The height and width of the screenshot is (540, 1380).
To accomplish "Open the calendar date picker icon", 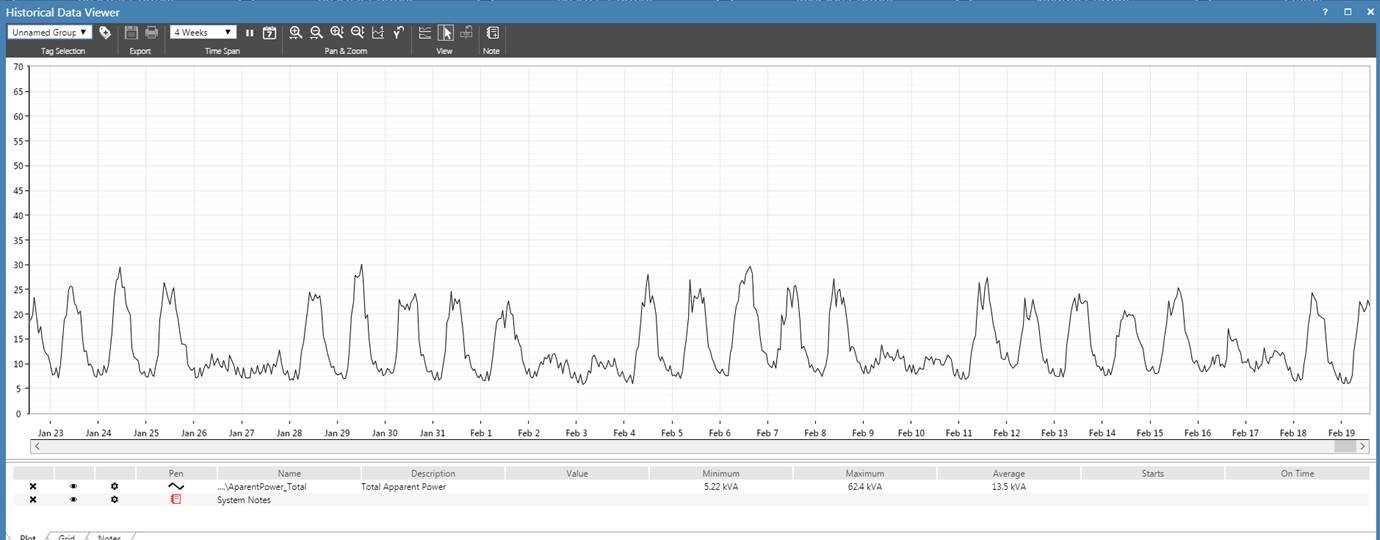I will [x=269, y=33].
